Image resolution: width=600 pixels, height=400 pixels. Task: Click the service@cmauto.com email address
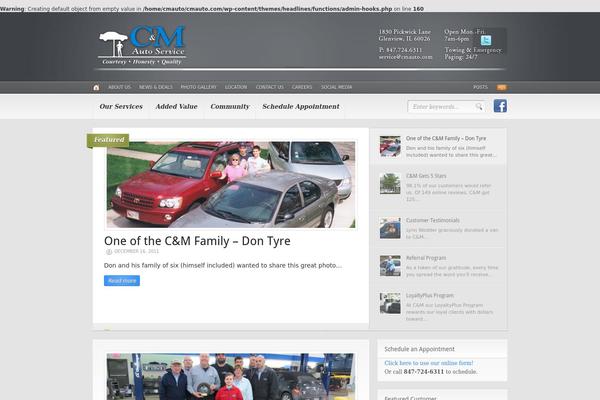(x=405, y=57)
